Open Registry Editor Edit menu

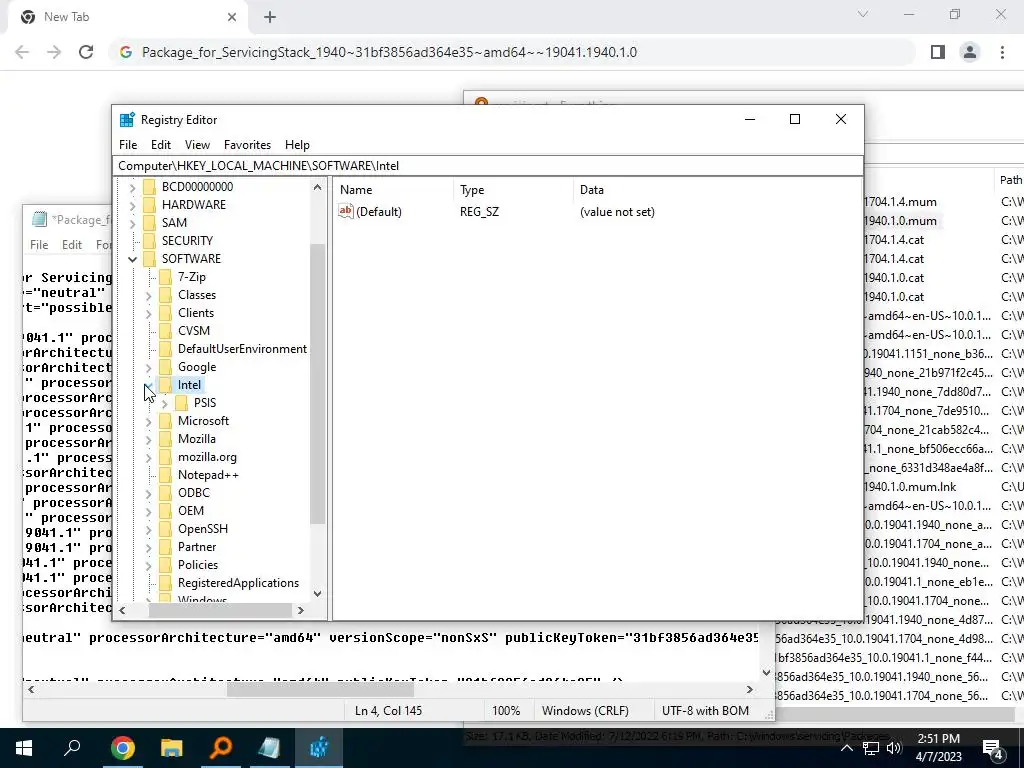[x=161, y=145]
